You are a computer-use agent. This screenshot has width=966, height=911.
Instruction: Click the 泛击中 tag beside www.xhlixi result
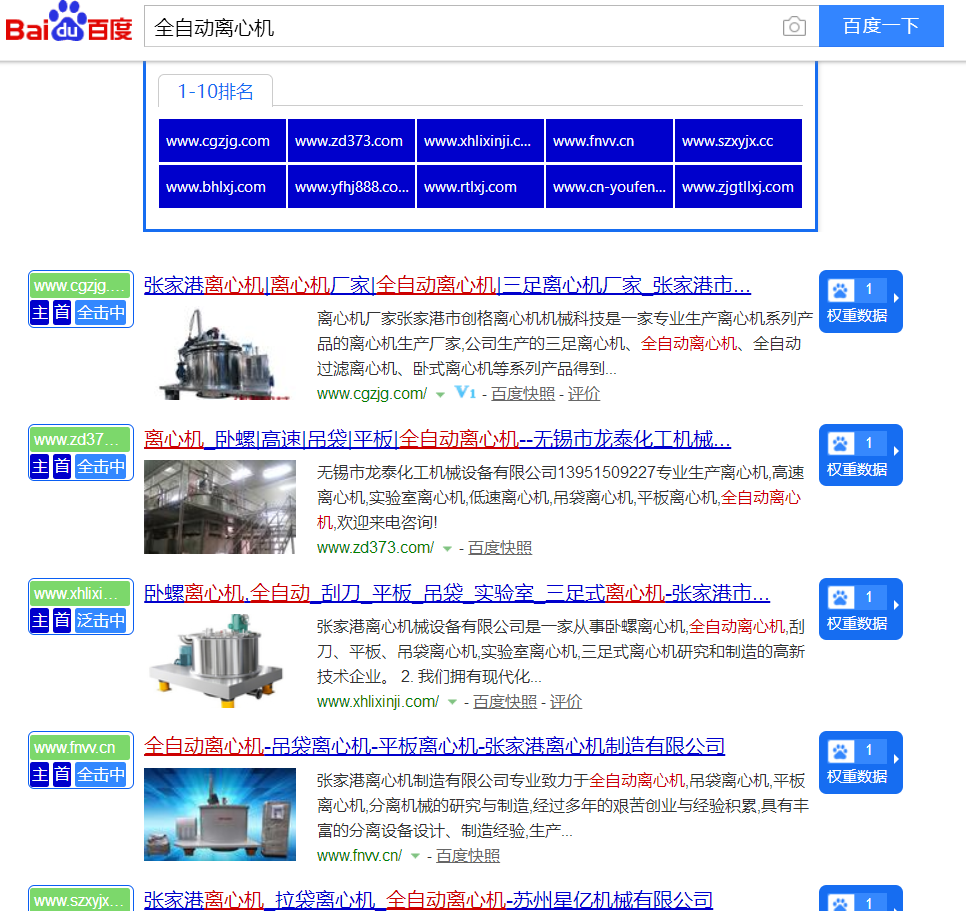click(101, 620)
